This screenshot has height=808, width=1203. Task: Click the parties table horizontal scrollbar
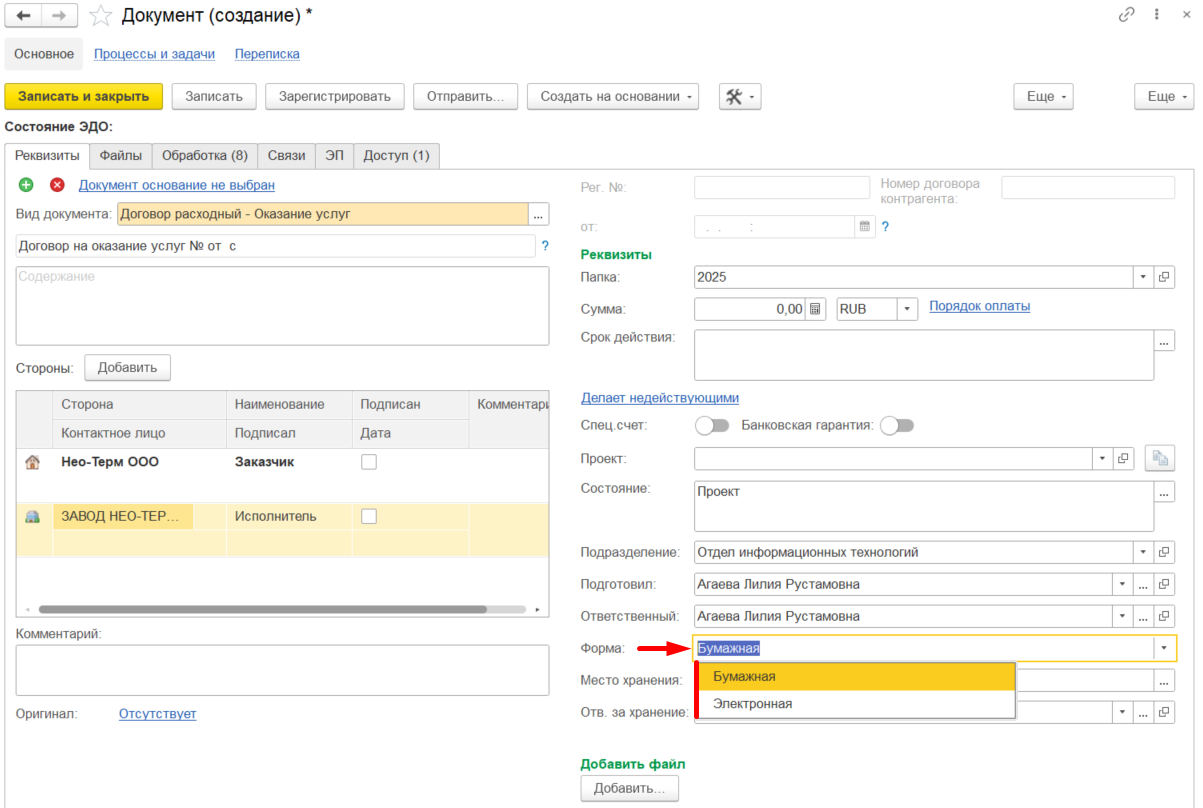(262, 608)
